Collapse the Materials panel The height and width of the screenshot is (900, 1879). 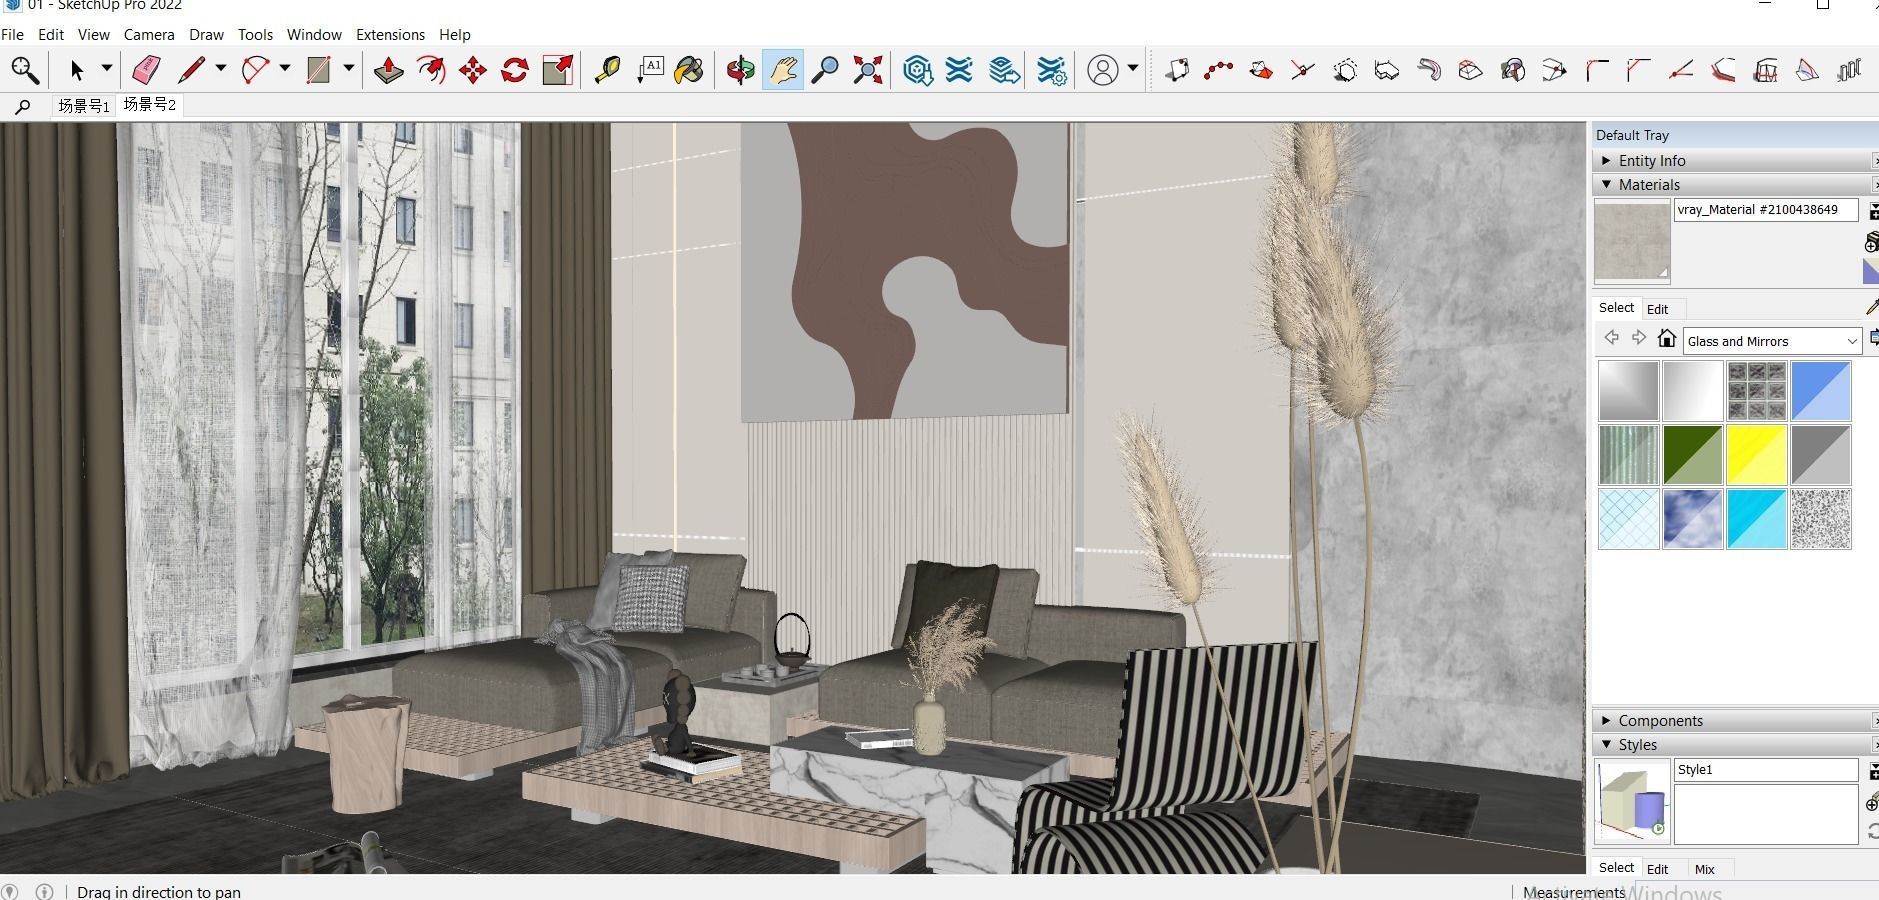(1606, 184)
